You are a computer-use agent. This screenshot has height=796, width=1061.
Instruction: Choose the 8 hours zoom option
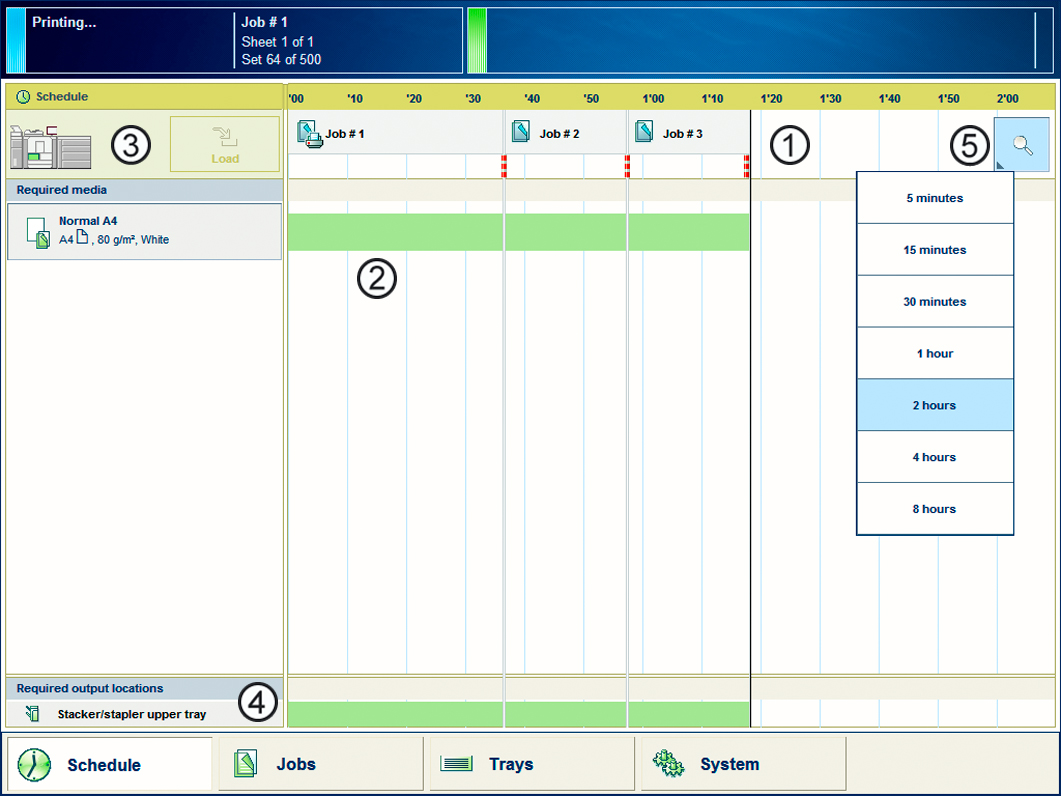935,509
